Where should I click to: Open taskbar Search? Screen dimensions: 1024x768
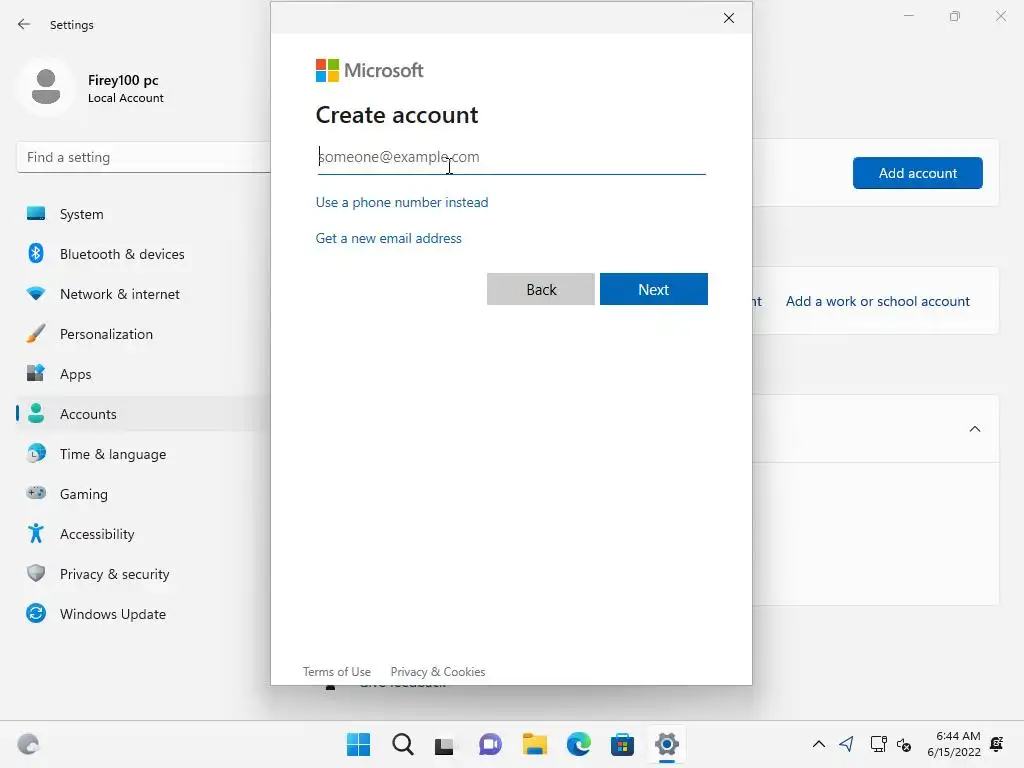(x=402, y=744)
